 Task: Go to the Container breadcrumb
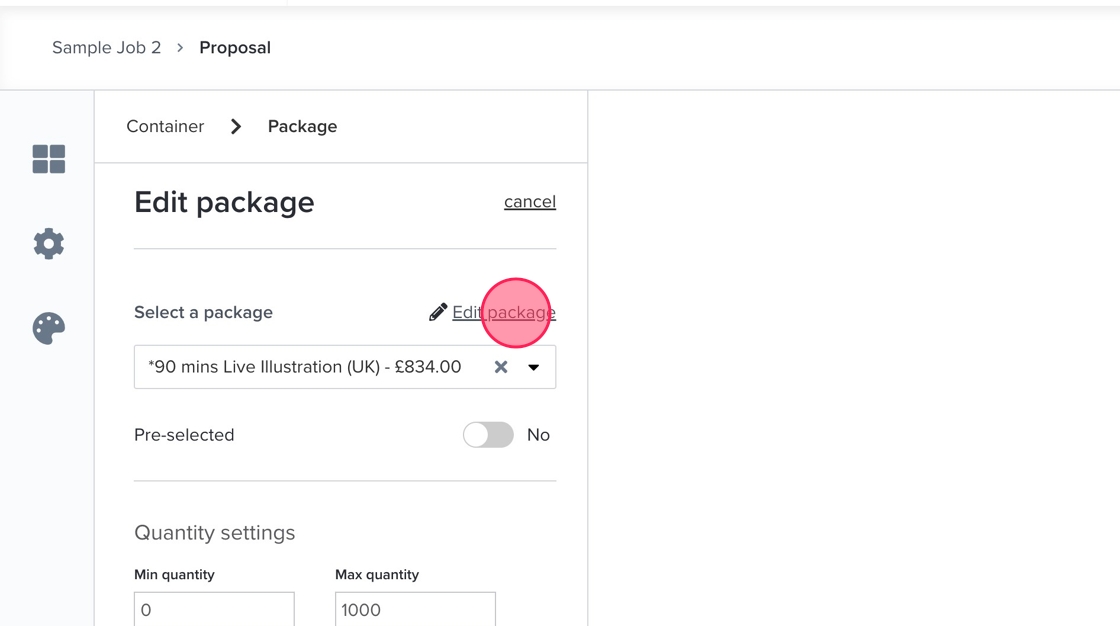click(165, 127)
